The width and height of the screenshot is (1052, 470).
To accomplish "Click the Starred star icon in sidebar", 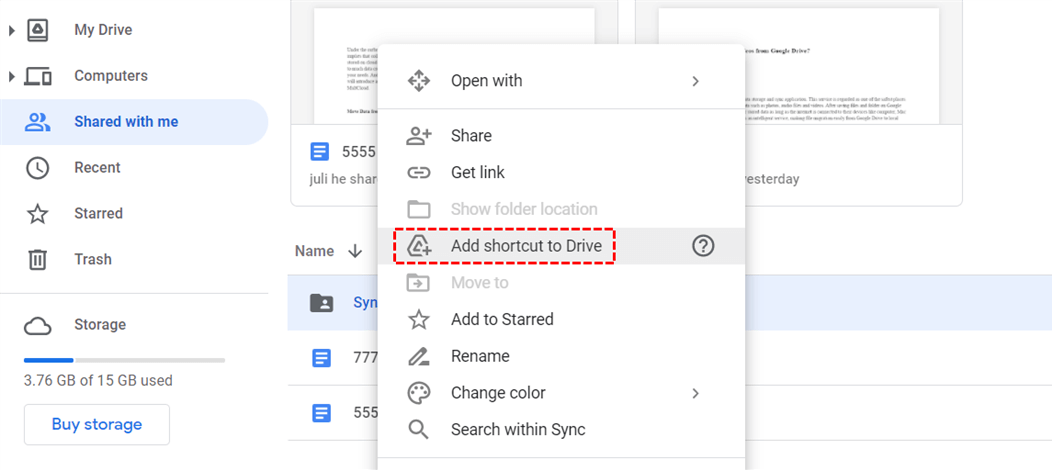I will [x=38, y=213].
